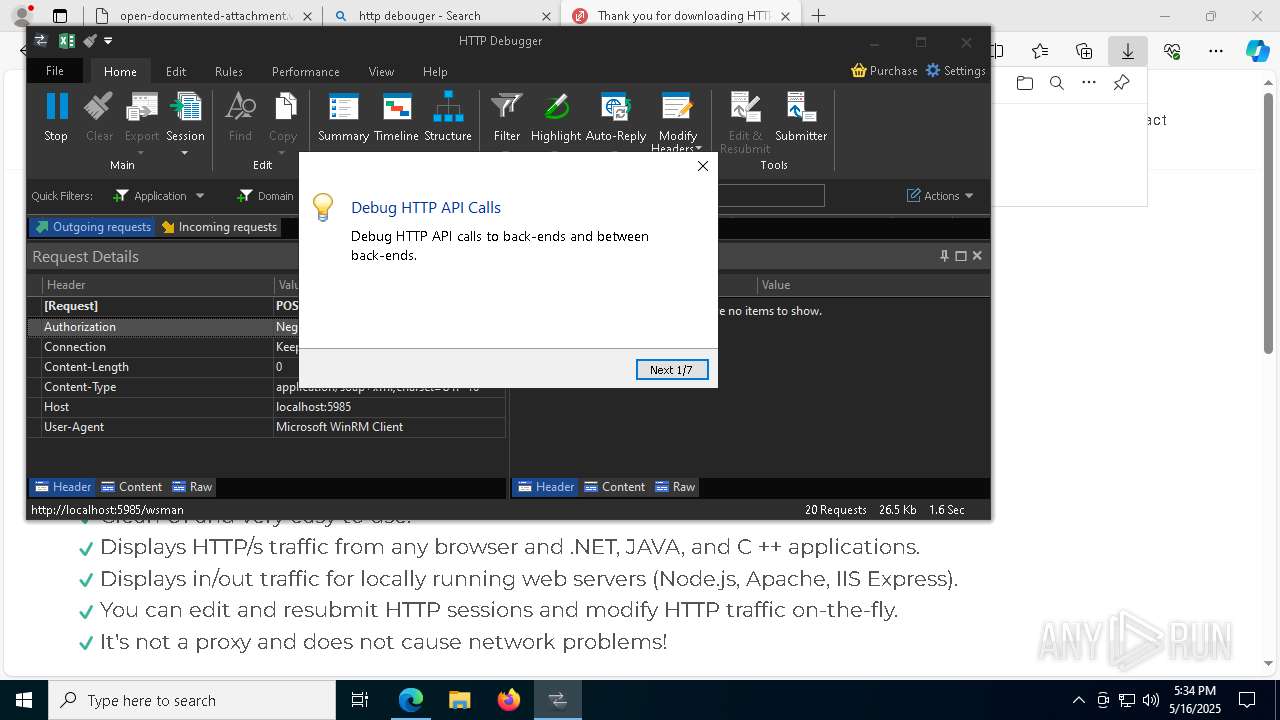Pin the Request Details panel

[944, 256]
